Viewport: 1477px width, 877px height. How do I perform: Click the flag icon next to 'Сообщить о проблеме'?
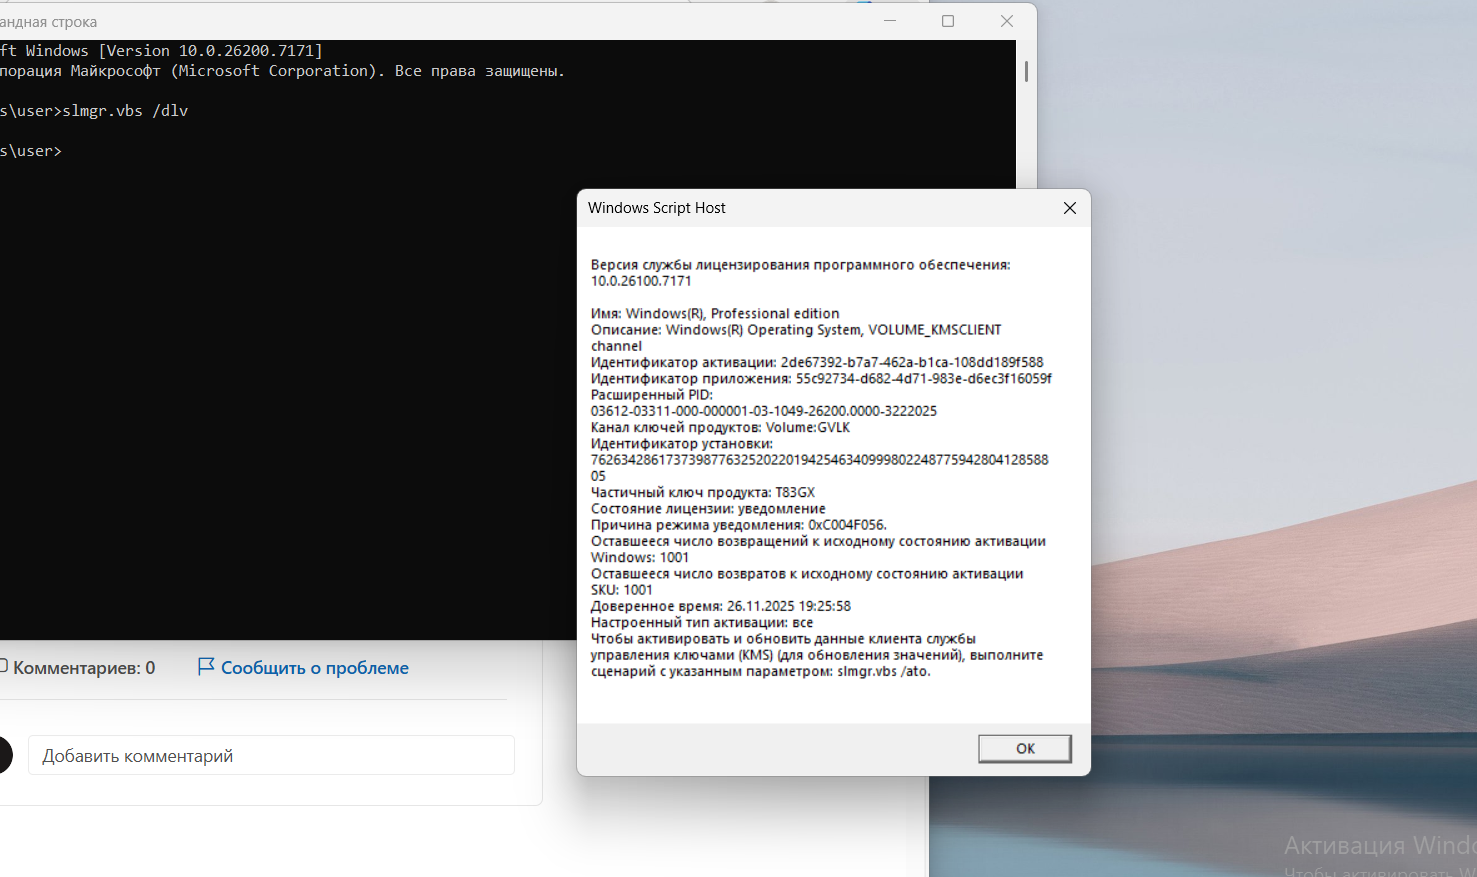206,667
